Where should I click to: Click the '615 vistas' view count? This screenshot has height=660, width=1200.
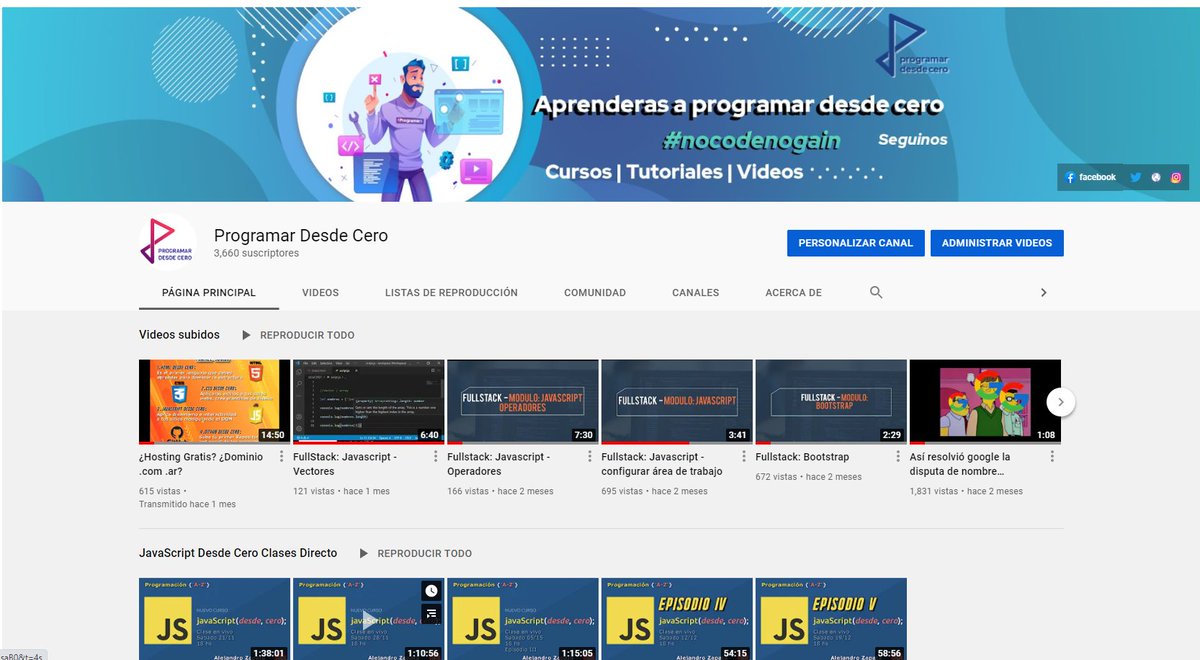point(160,491)
